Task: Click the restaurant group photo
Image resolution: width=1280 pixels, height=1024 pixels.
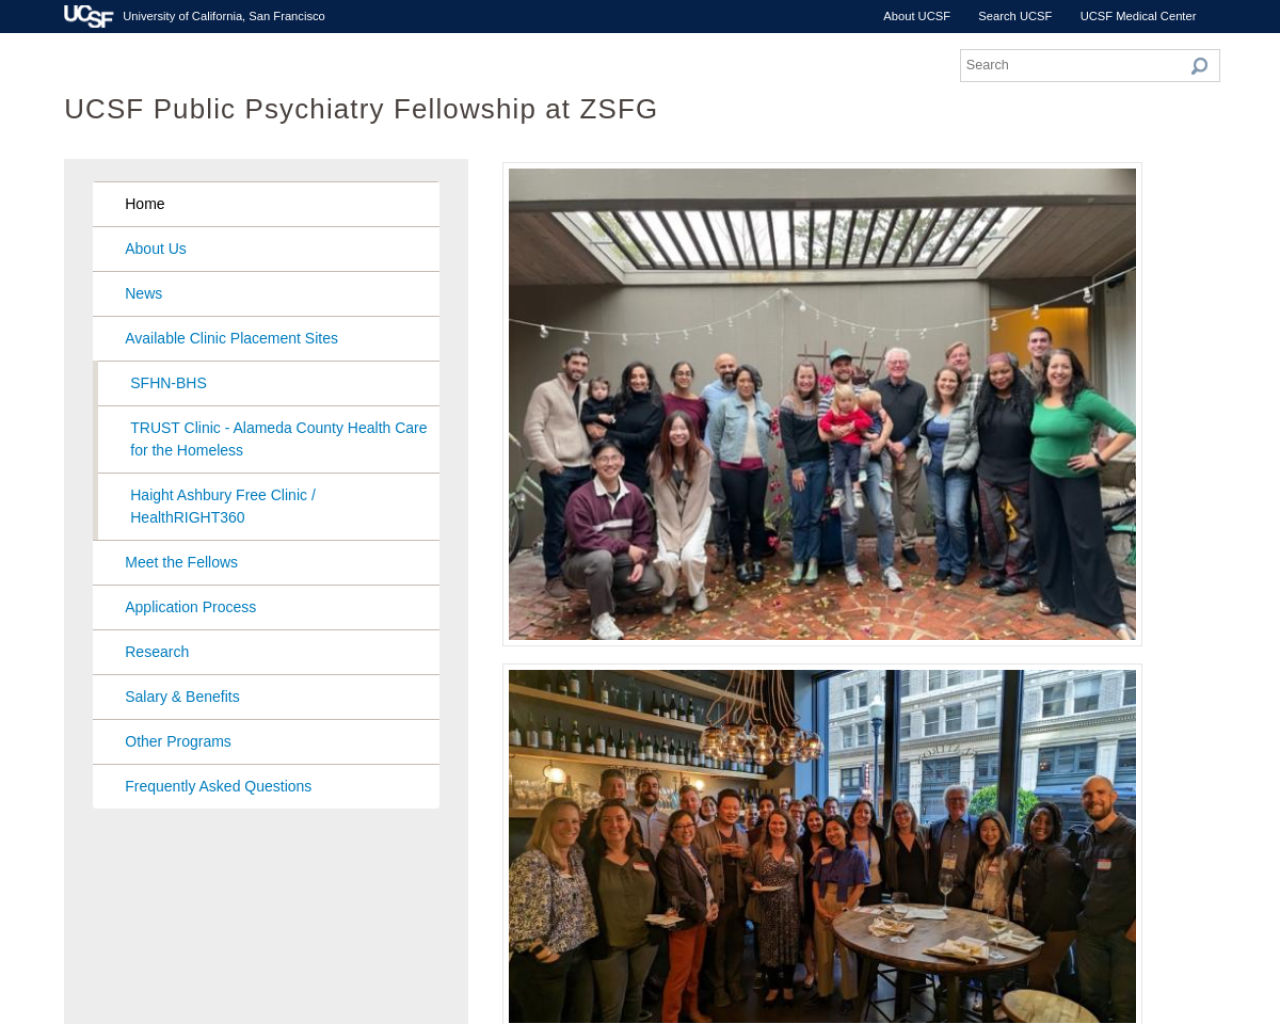Action: (x=822, y=846)
